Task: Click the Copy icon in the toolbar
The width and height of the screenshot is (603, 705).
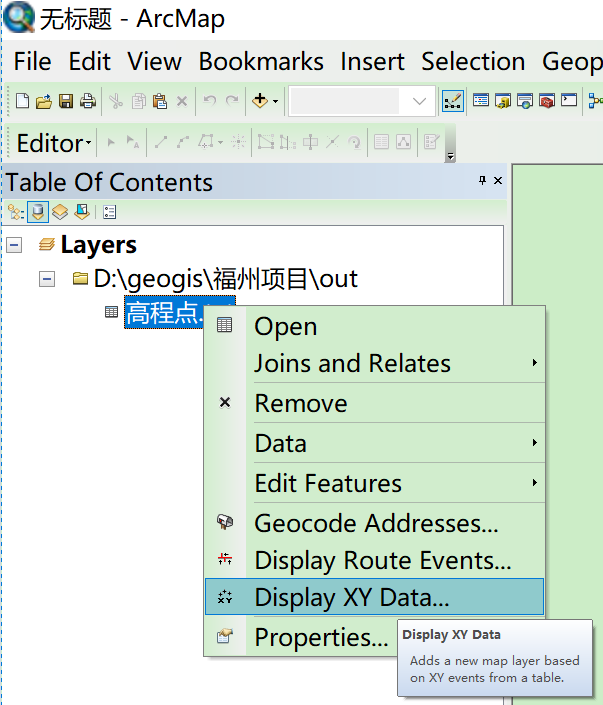Action: [x=138, y=101]
